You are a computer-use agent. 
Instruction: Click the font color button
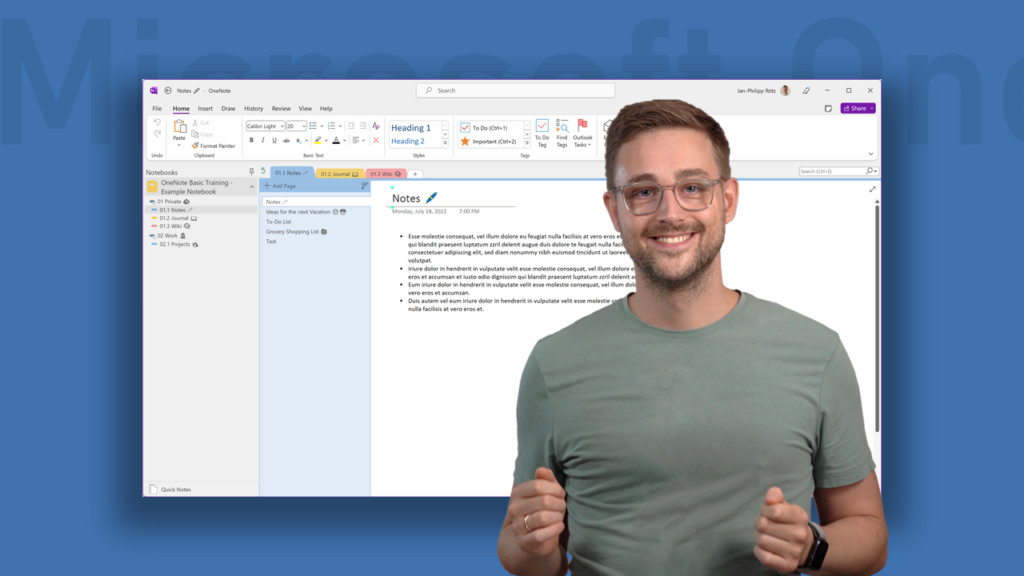coord(336,140)
